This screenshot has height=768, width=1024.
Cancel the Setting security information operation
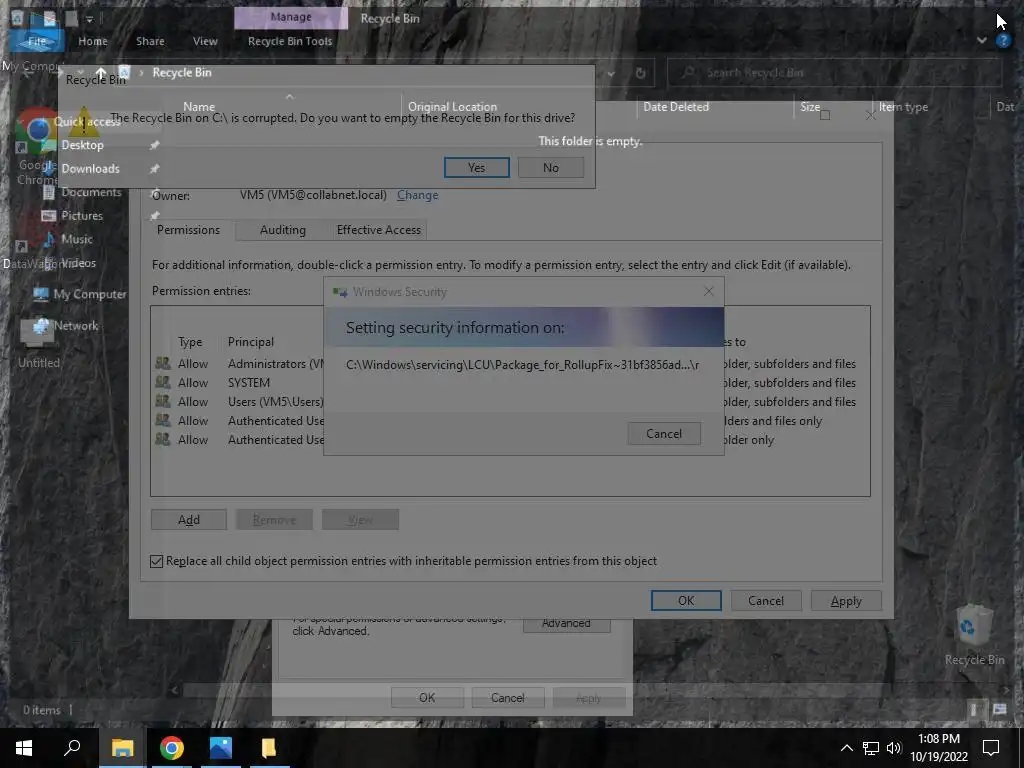664,434
